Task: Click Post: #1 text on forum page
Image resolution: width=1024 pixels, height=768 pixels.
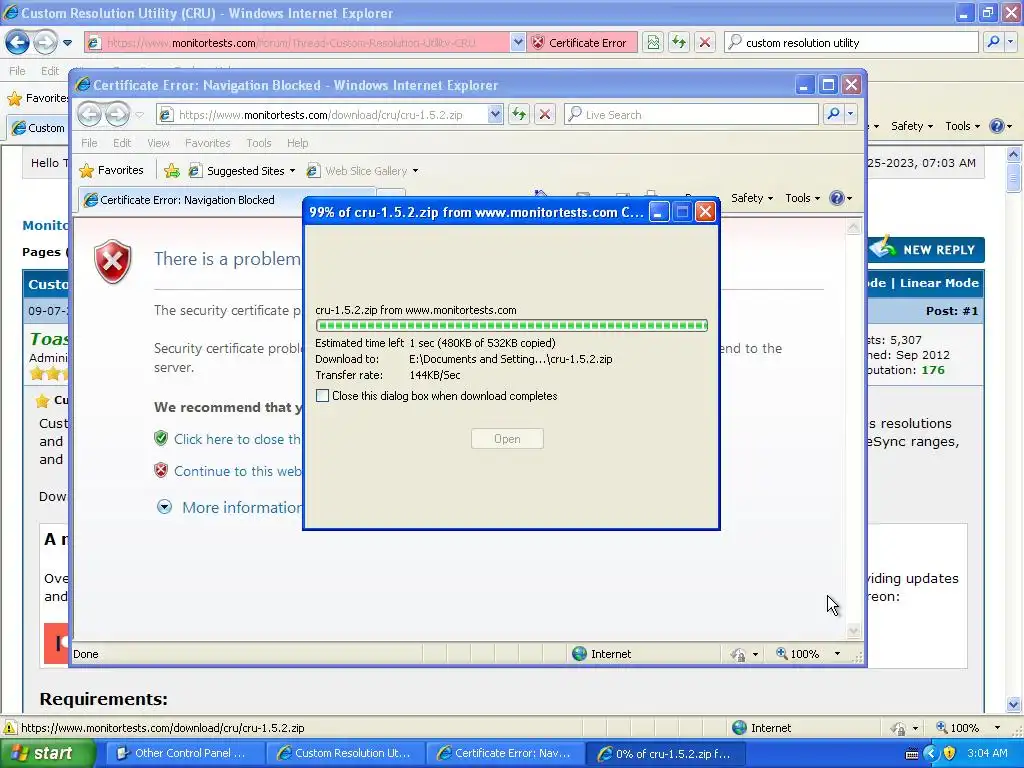Action: click(x=952, y=311)
